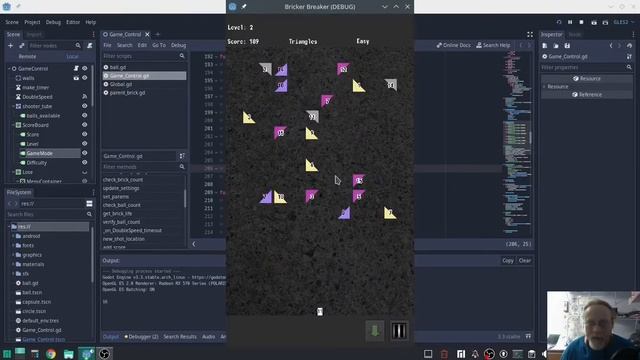Image resolution: width=640 pixels, height=360 pixels.
Task: Expand the graphics folder
Action: pos(13,255)
